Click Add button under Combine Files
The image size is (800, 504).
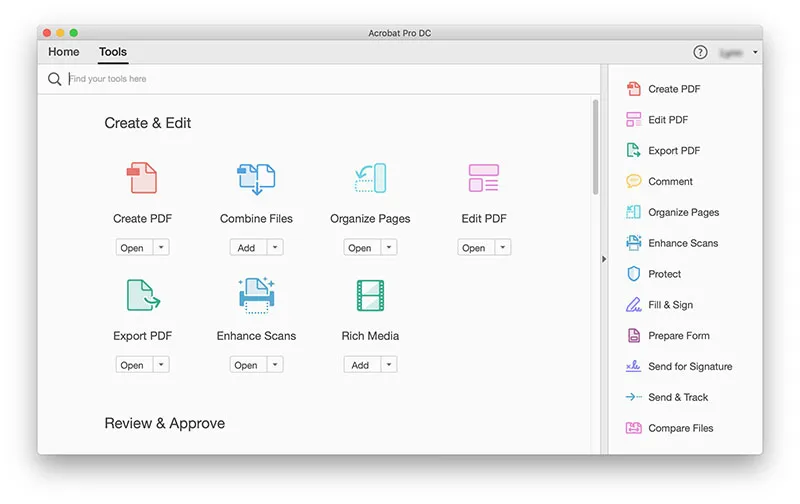pyautogui.click(x=248, y=247)
